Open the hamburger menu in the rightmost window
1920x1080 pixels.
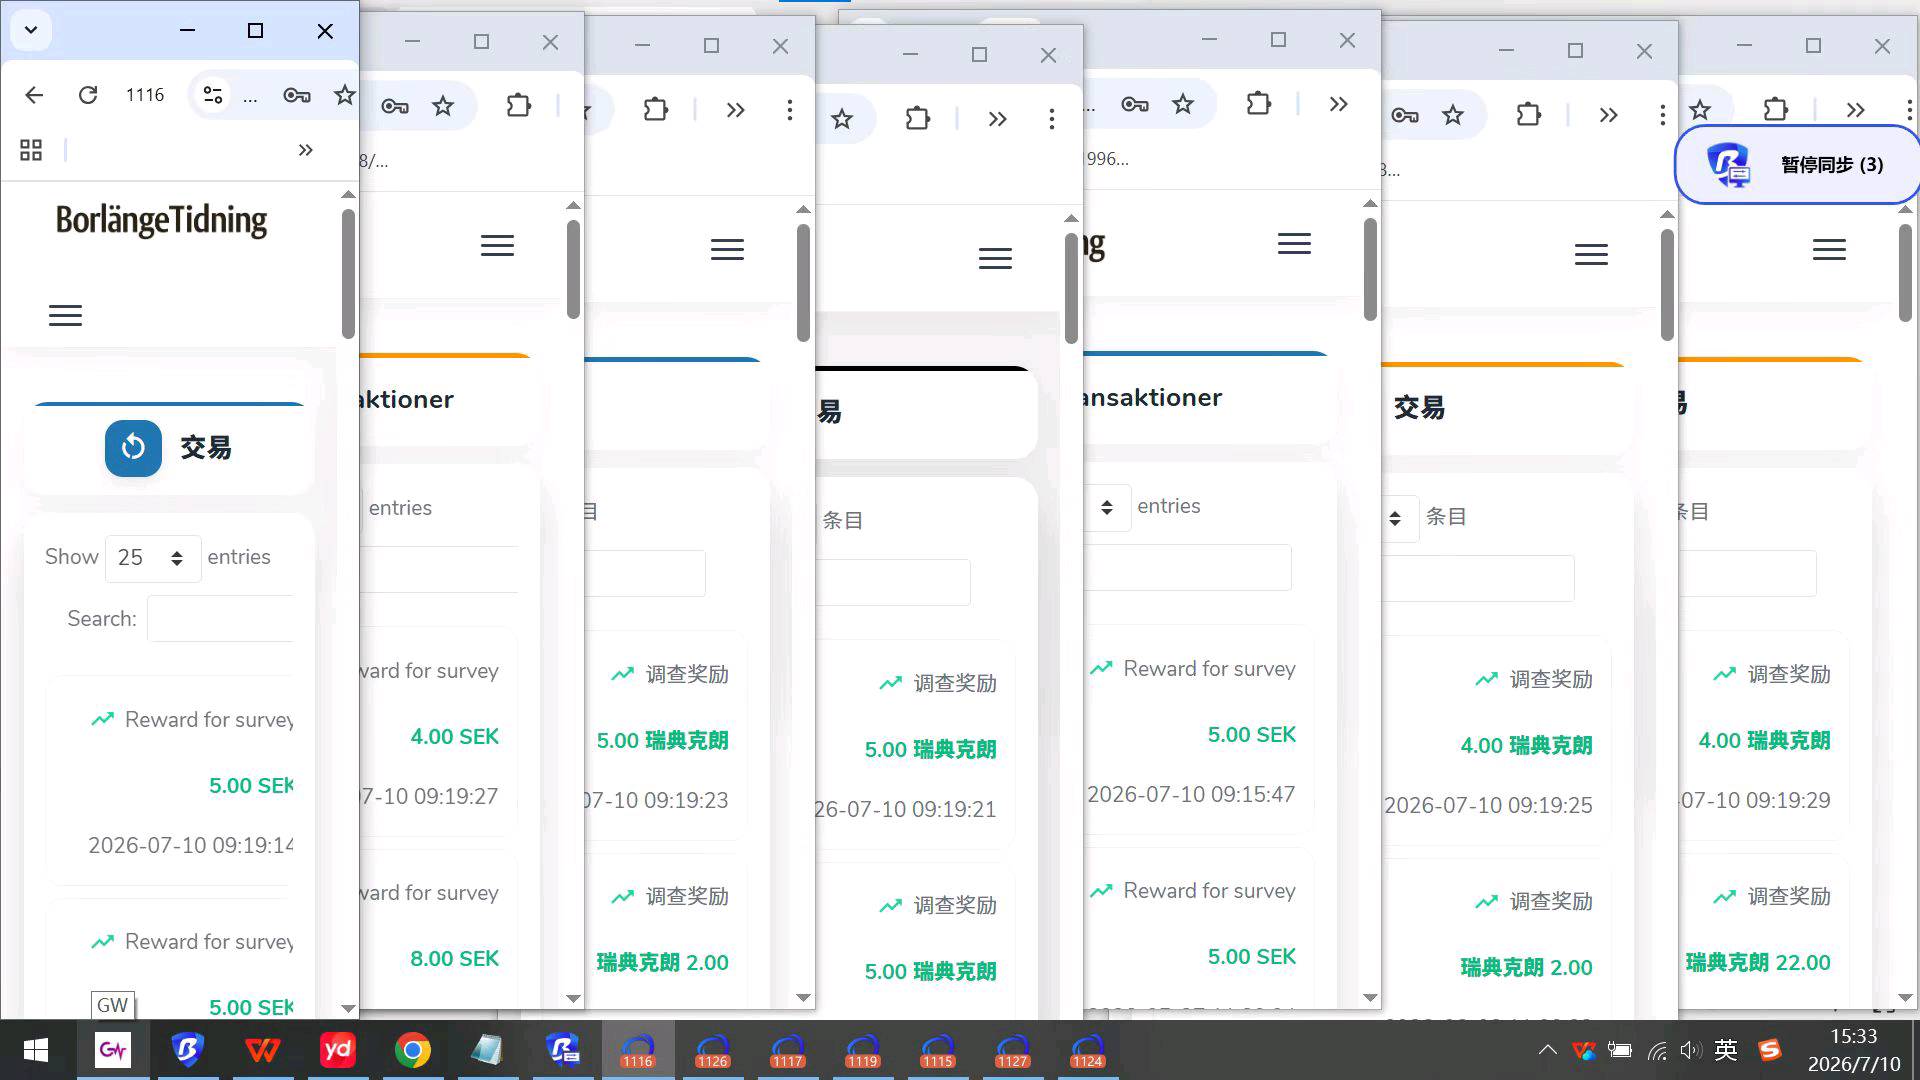1829,250
